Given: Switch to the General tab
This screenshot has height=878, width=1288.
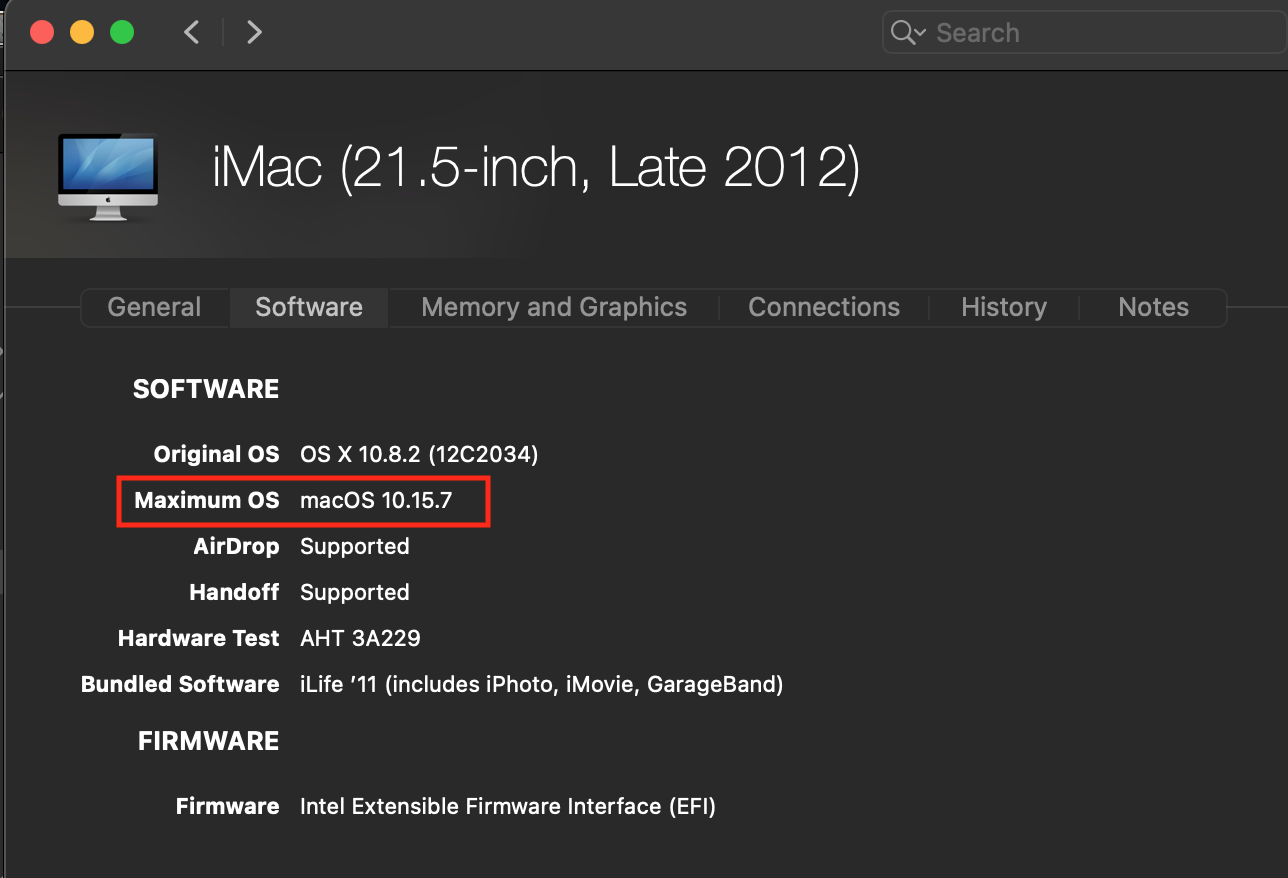Looking at the screenshot, I should [x=154, y=307].
